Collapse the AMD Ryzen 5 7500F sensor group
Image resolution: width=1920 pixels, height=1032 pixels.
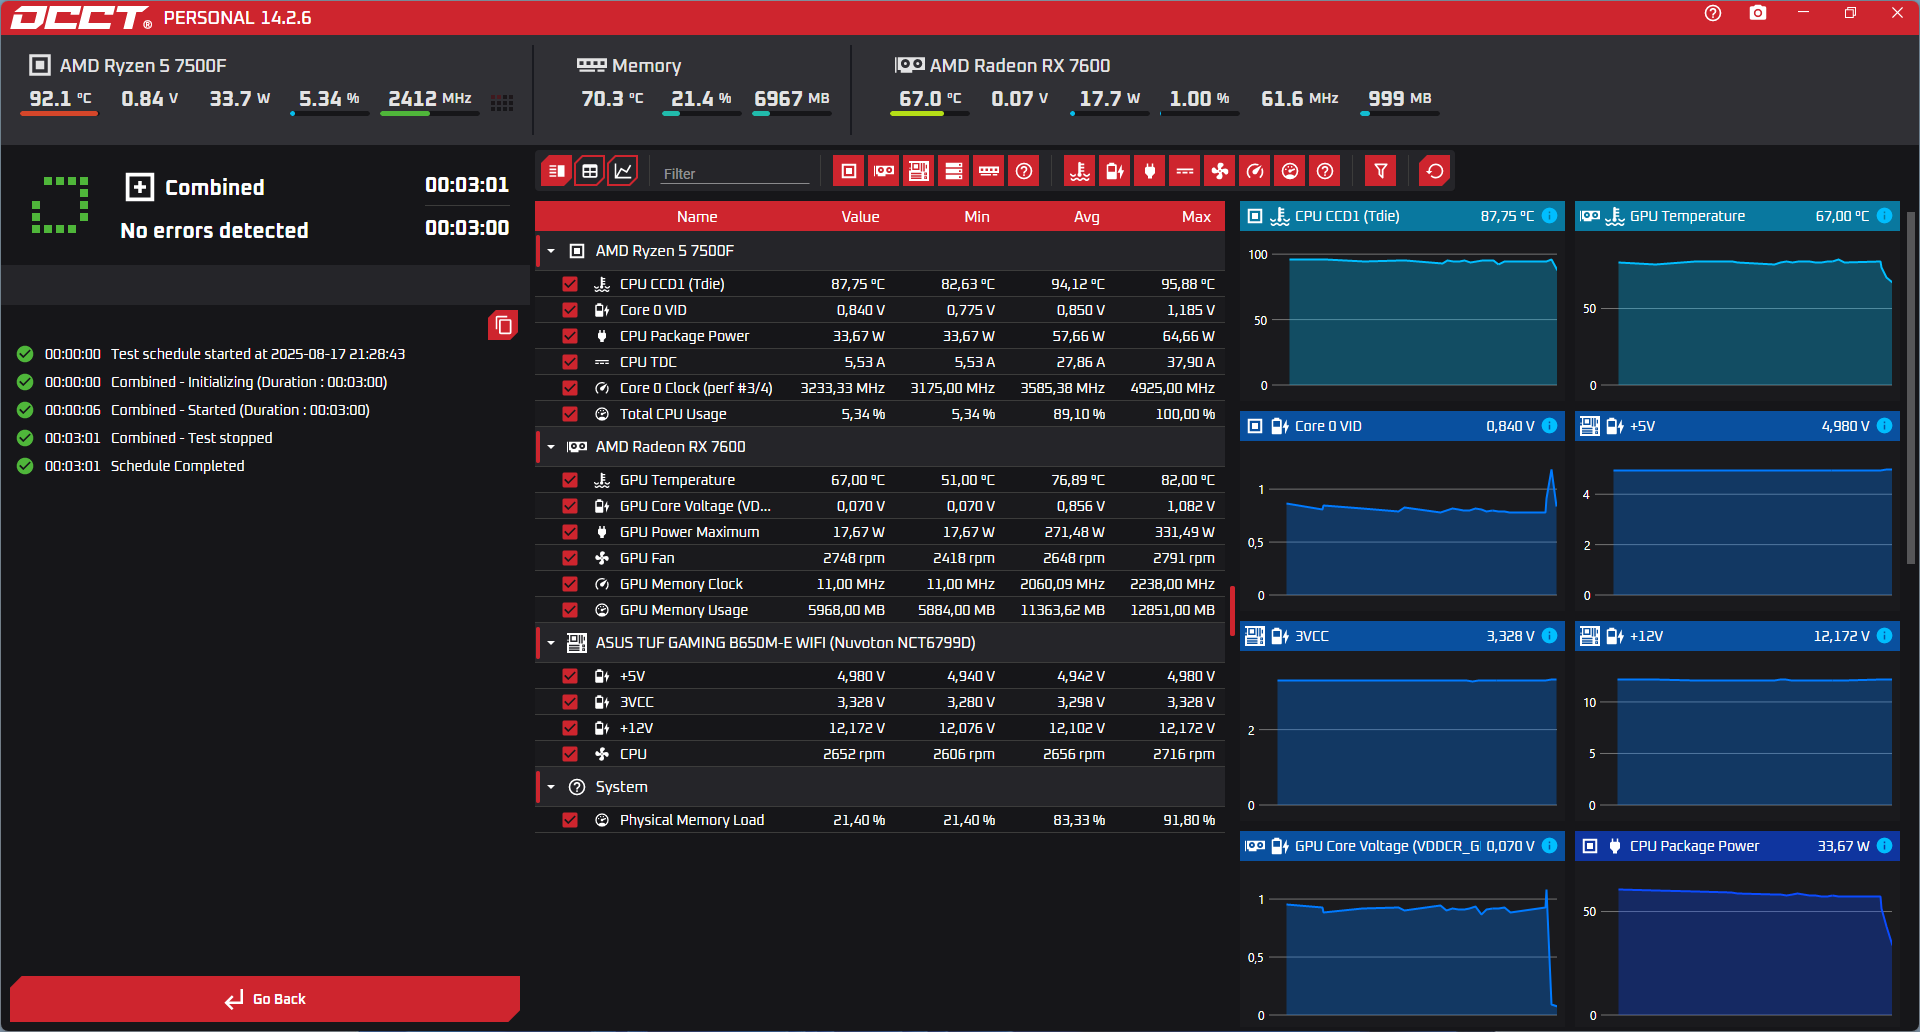(x=551, y=251)
